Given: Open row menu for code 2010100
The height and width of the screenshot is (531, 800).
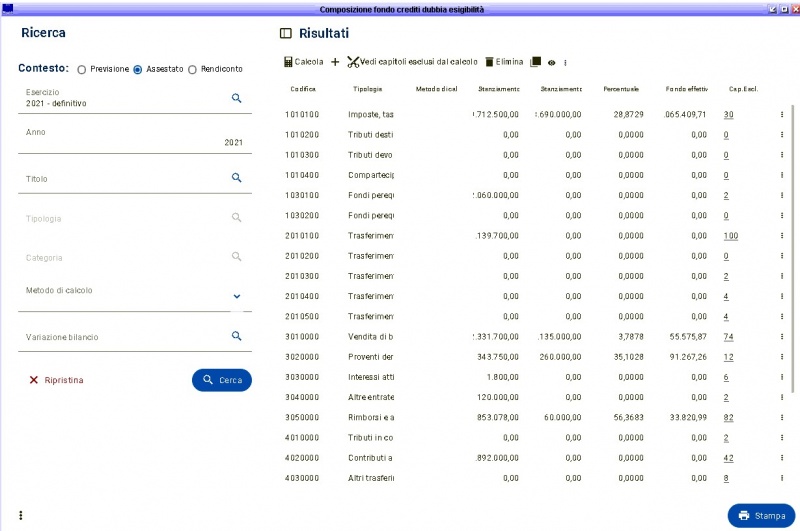Looking at the screenshot, I should [782, 236].
